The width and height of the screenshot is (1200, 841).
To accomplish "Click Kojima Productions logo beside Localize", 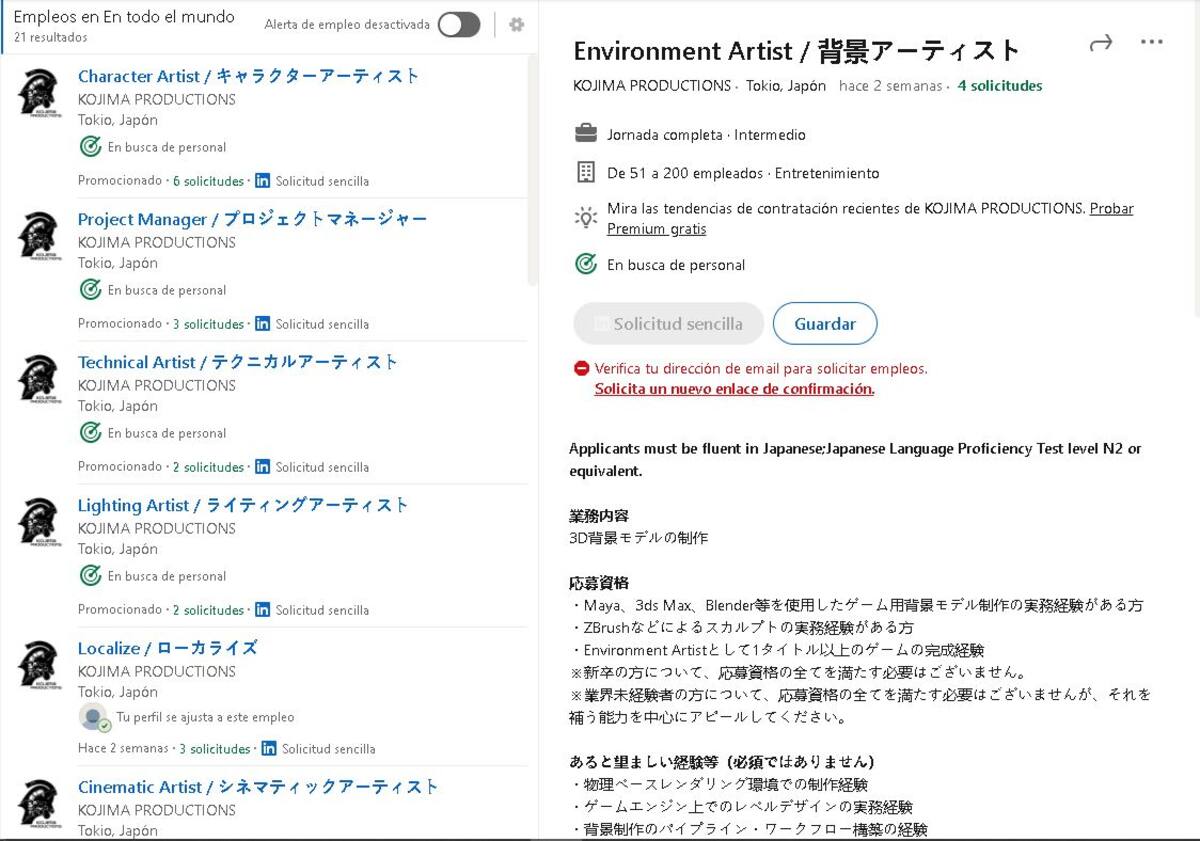I will 39,665.
